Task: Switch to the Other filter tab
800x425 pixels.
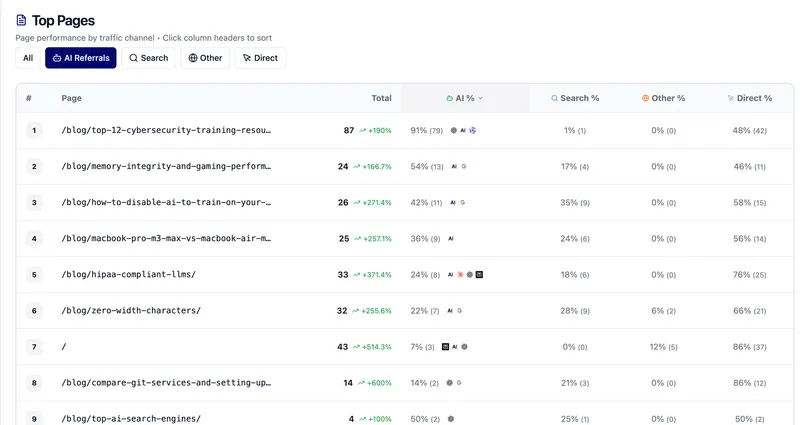Action: tap(205, 58)
